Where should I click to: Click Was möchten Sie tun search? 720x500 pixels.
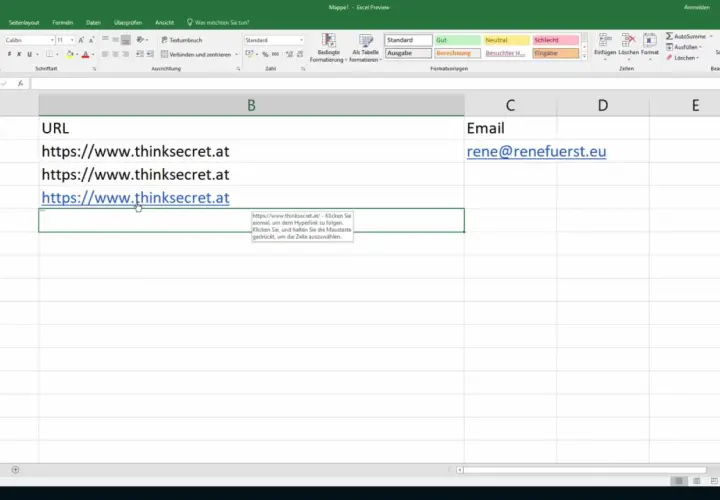point(218,22)
